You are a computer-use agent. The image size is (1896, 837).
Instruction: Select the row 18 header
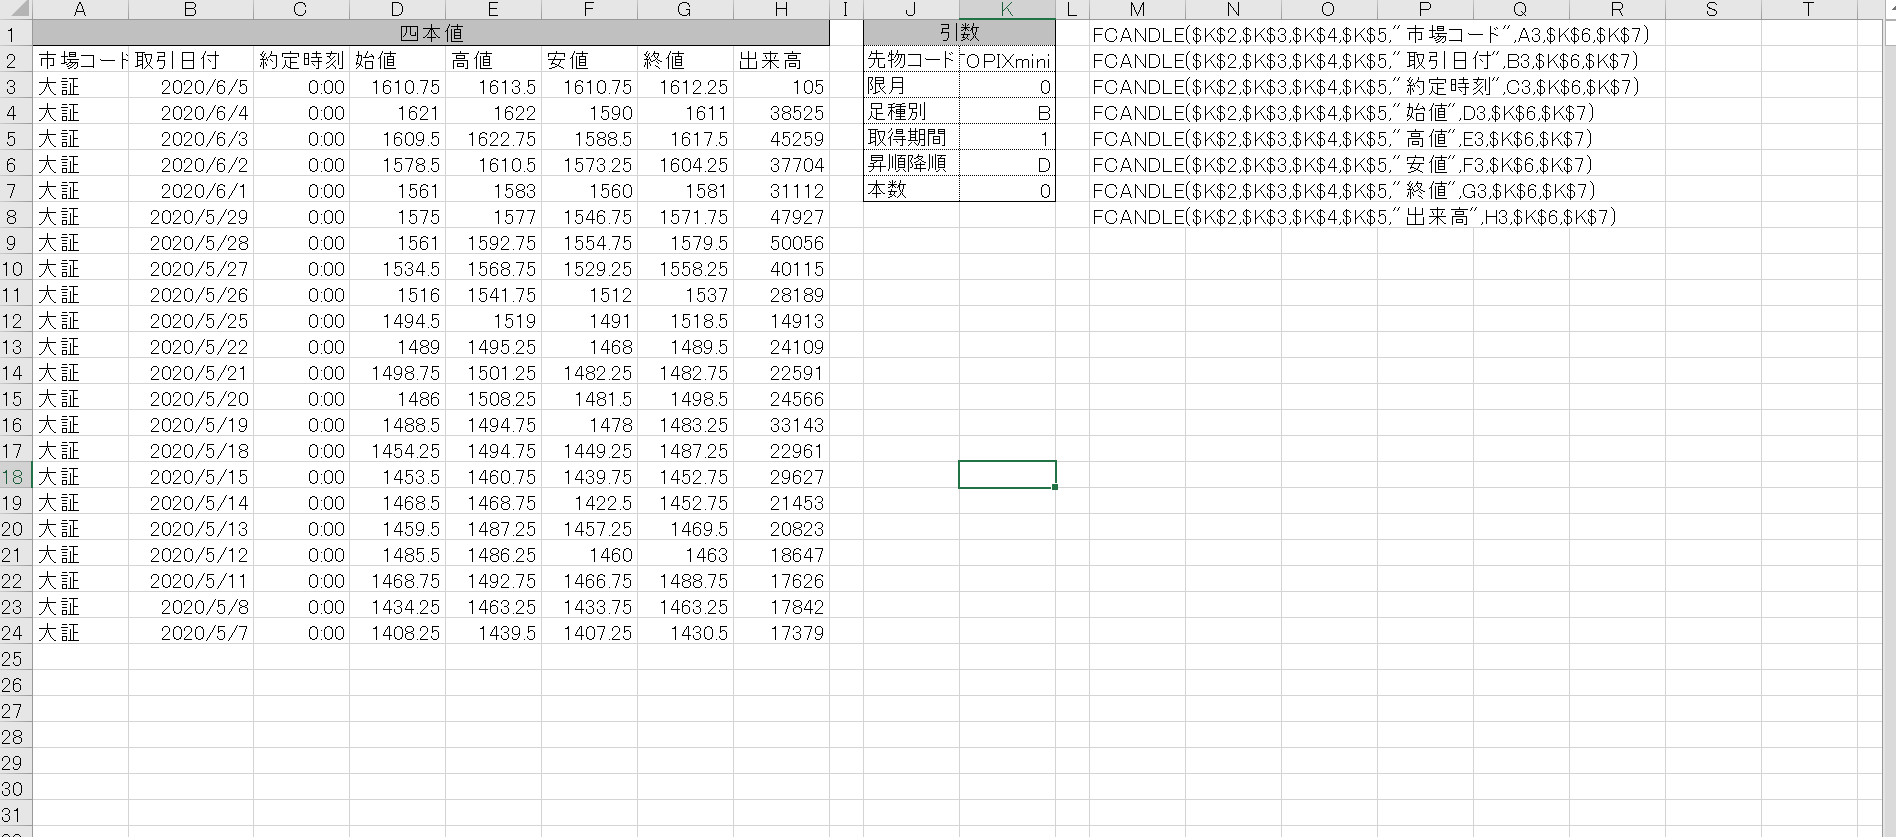coord(13,477)
